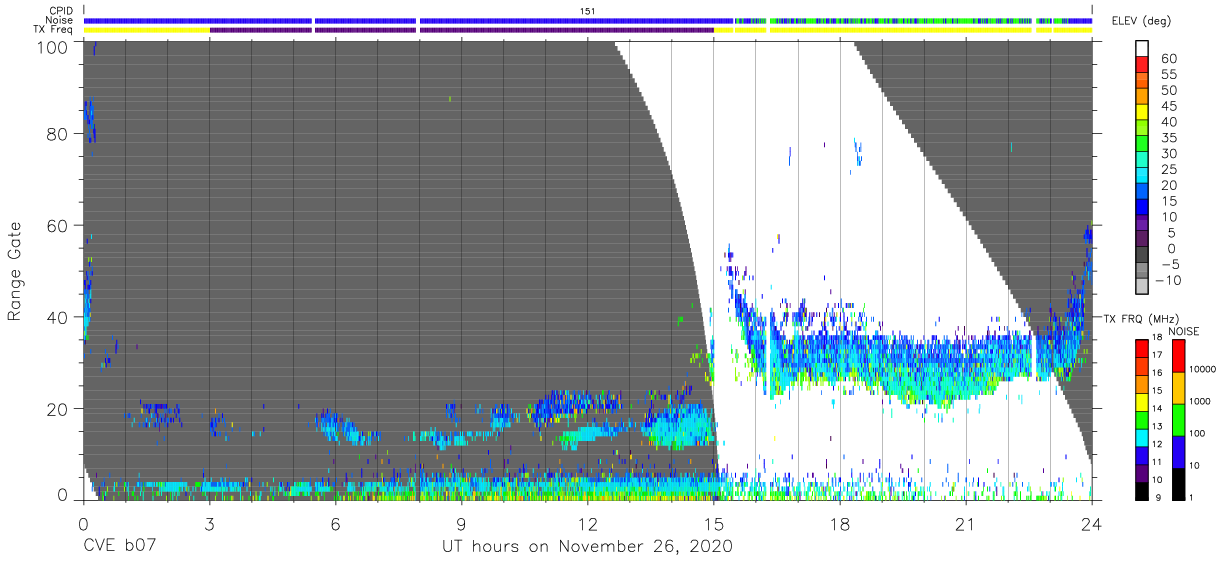Pick the black bottom swatch in TX FRQ bar

click(1141, 489)
